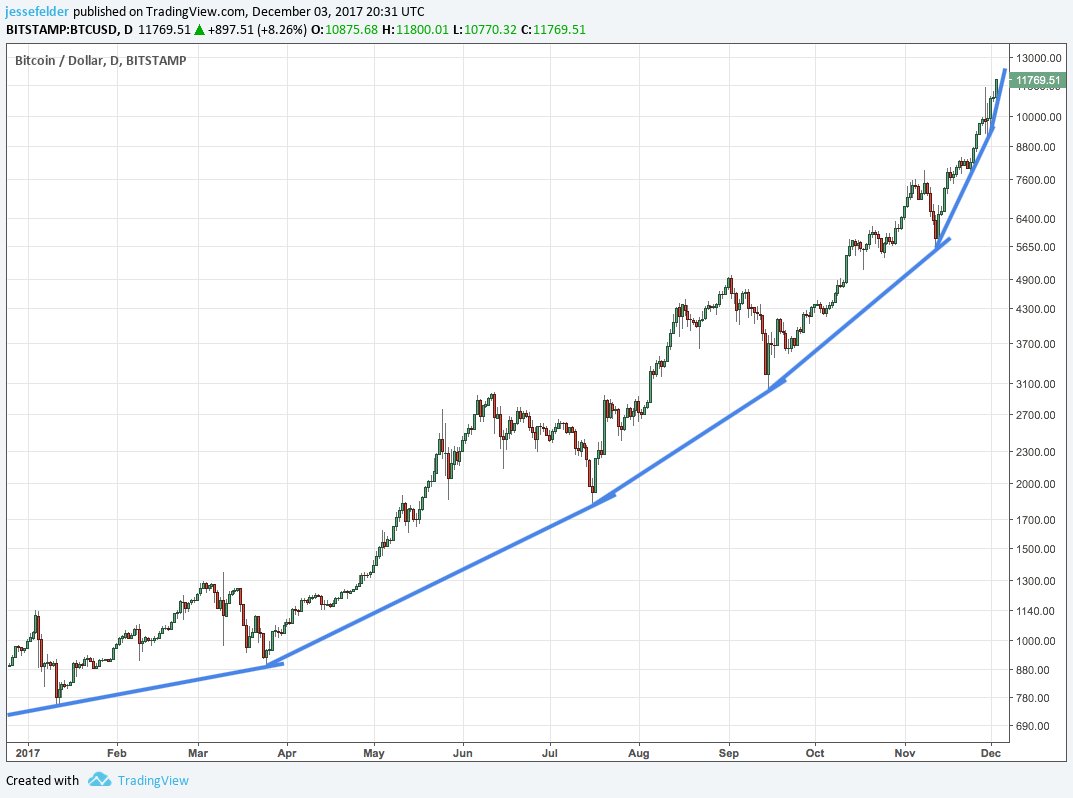Click the Dec time axis label
The height and width of the screenshot is (798, 1073).
point(990,753)
